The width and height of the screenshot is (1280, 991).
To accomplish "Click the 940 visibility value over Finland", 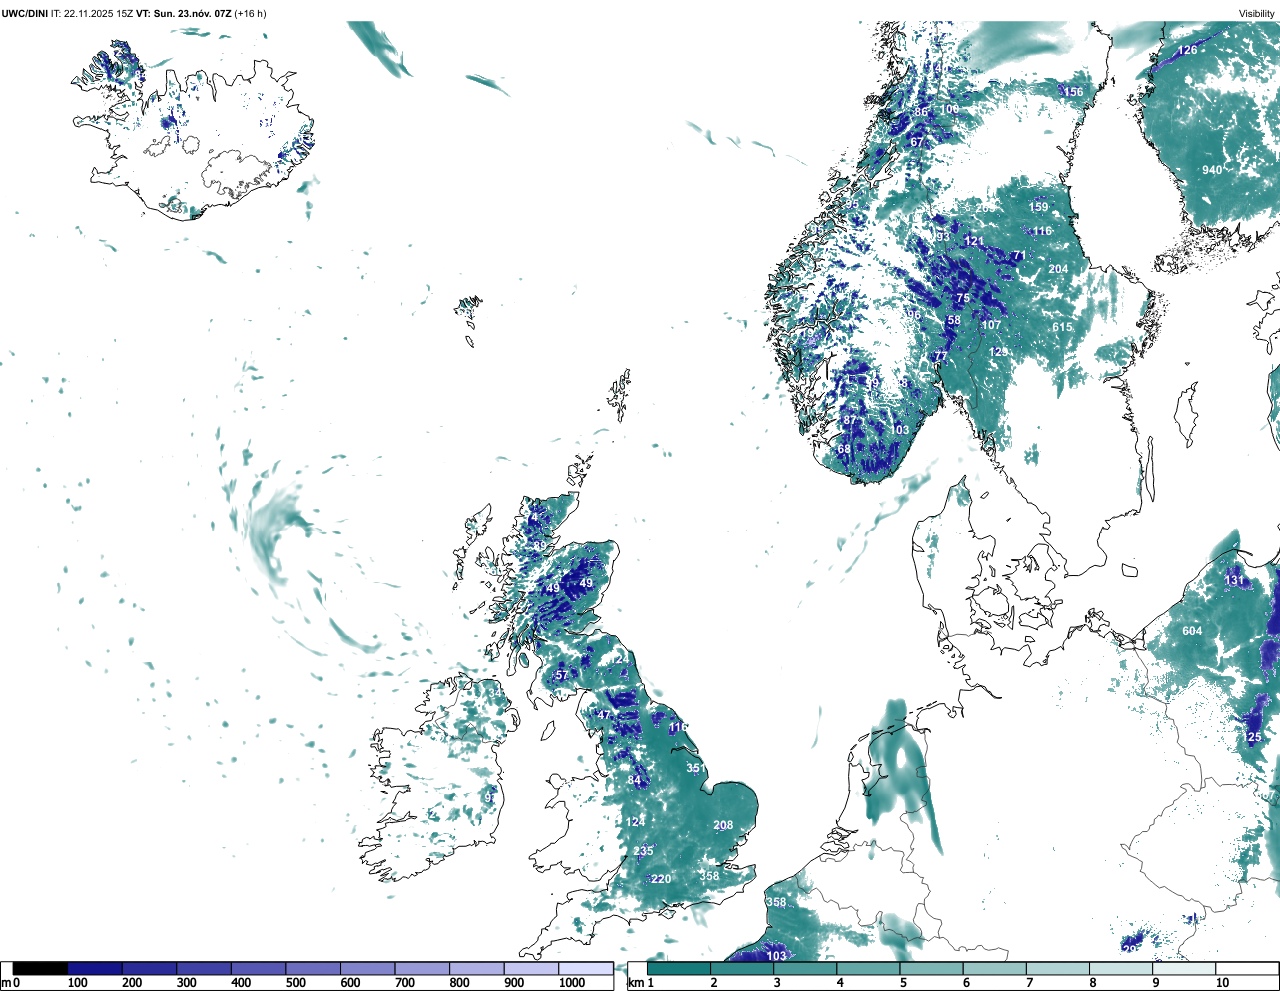I will coord(1212,170).
